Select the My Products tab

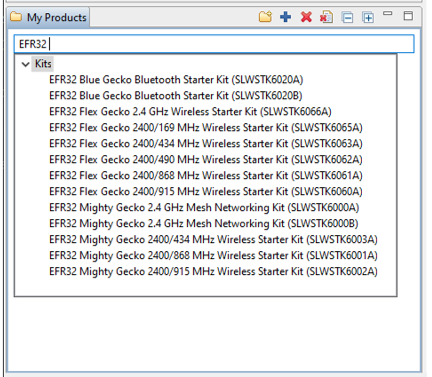(49, 17)
